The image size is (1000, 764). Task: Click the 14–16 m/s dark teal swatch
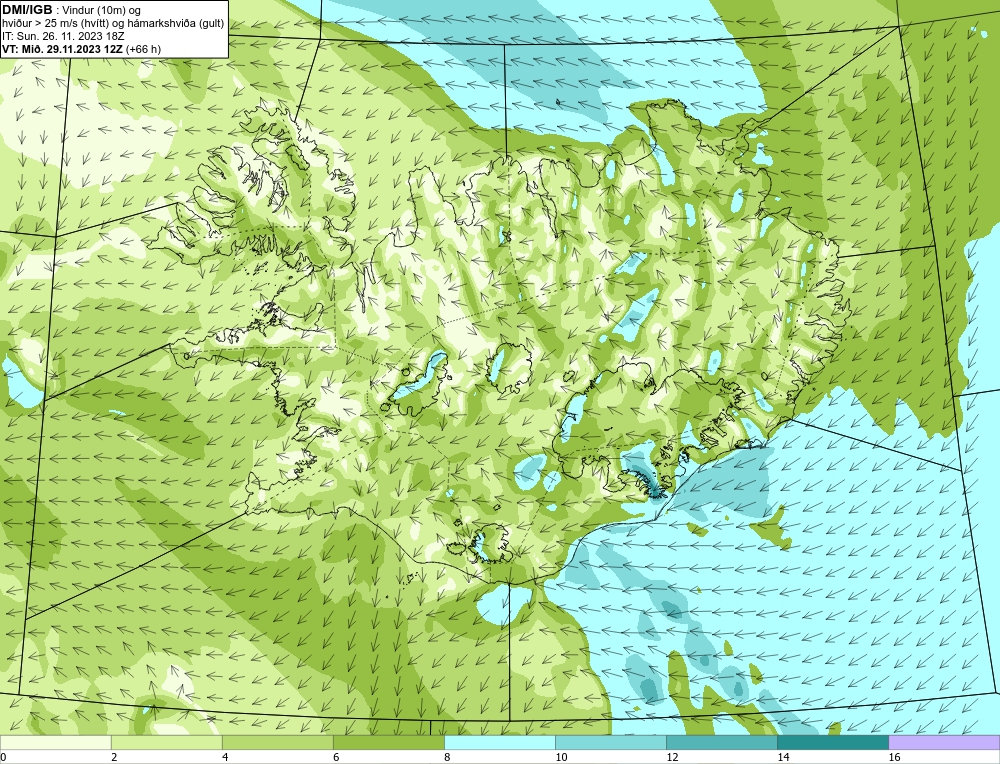(832, 742)
